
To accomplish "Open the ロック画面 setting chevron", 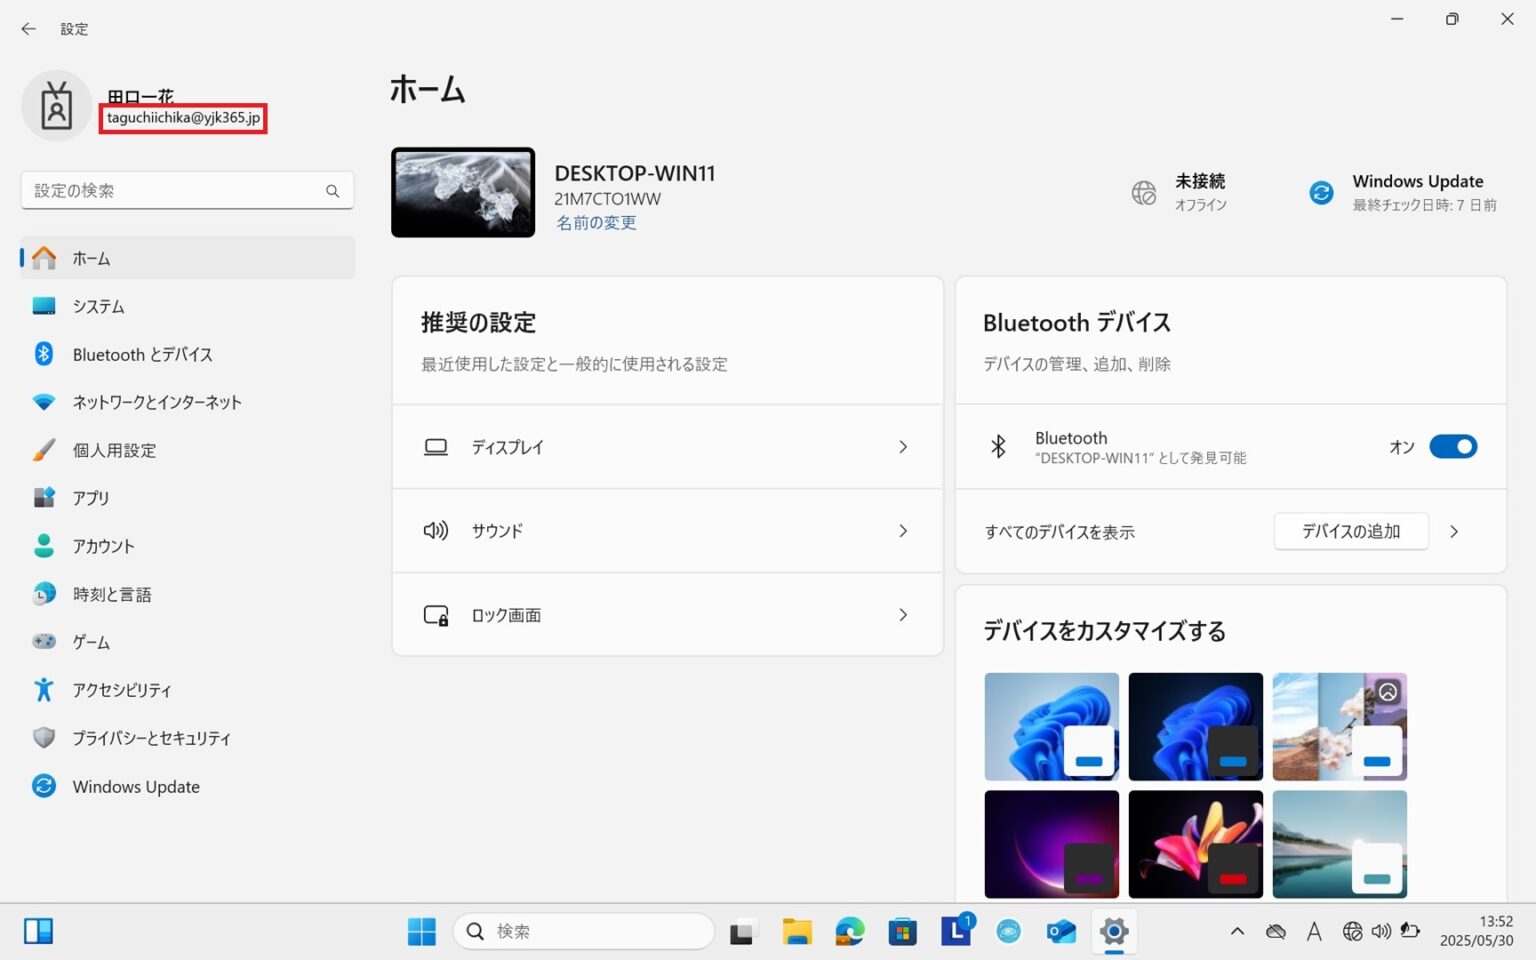I will click(902, 615).
